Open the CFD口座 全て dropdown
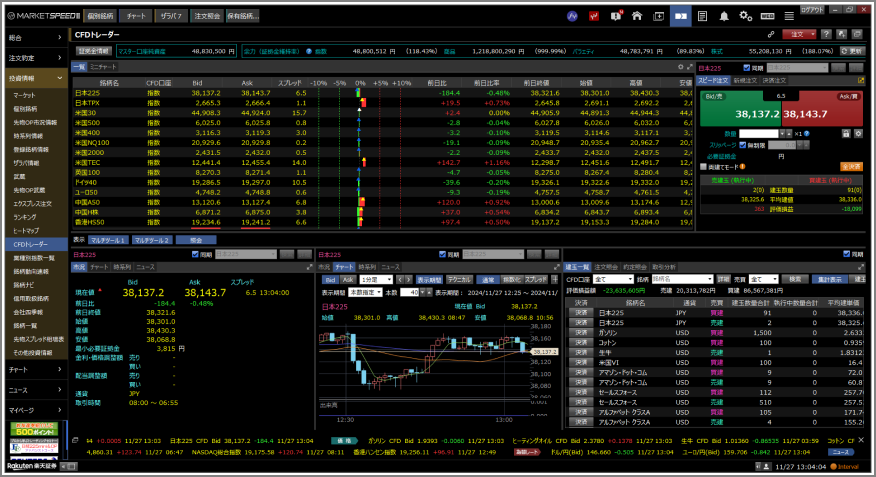876x477 pixels. pyautogui.click(x=613, y=279)
